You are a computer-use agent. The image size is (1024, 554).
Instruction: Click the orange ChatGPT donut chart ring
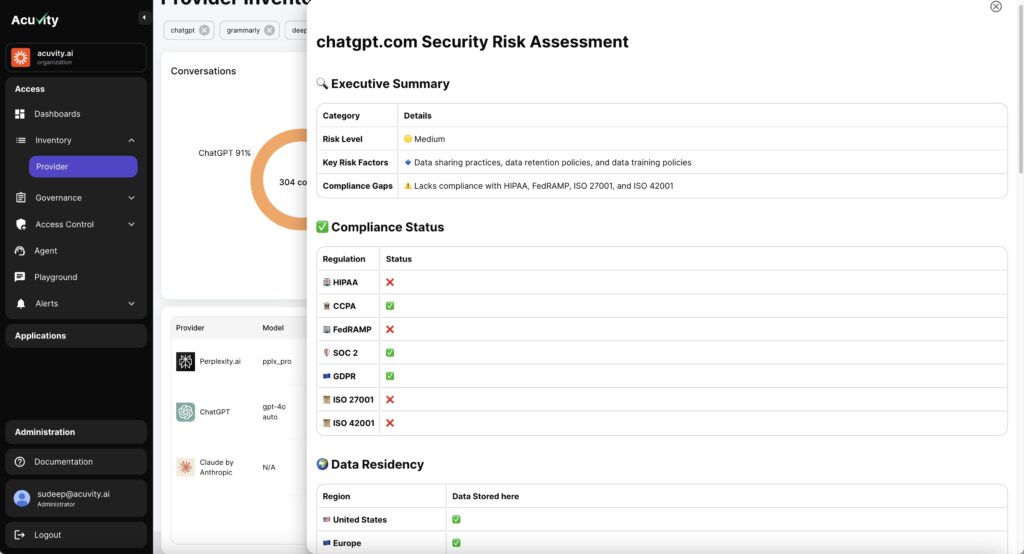tap(258, 180)
